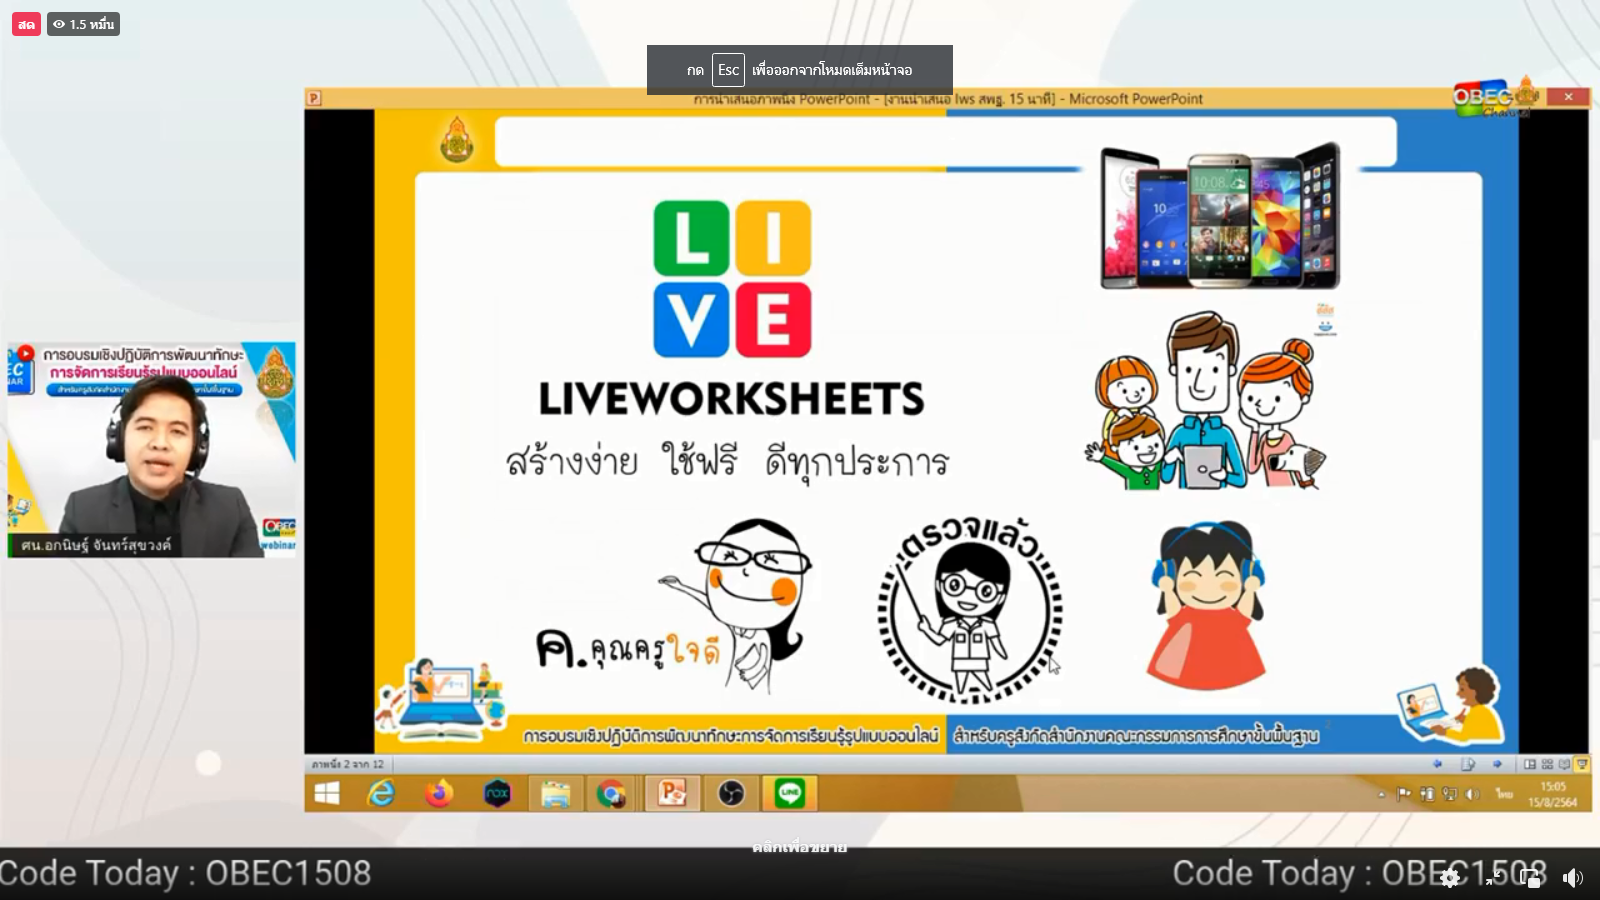Screen dimensions: 1600x900
Task: Click the girl with headphones illustration
Action: pos(1207,605)
